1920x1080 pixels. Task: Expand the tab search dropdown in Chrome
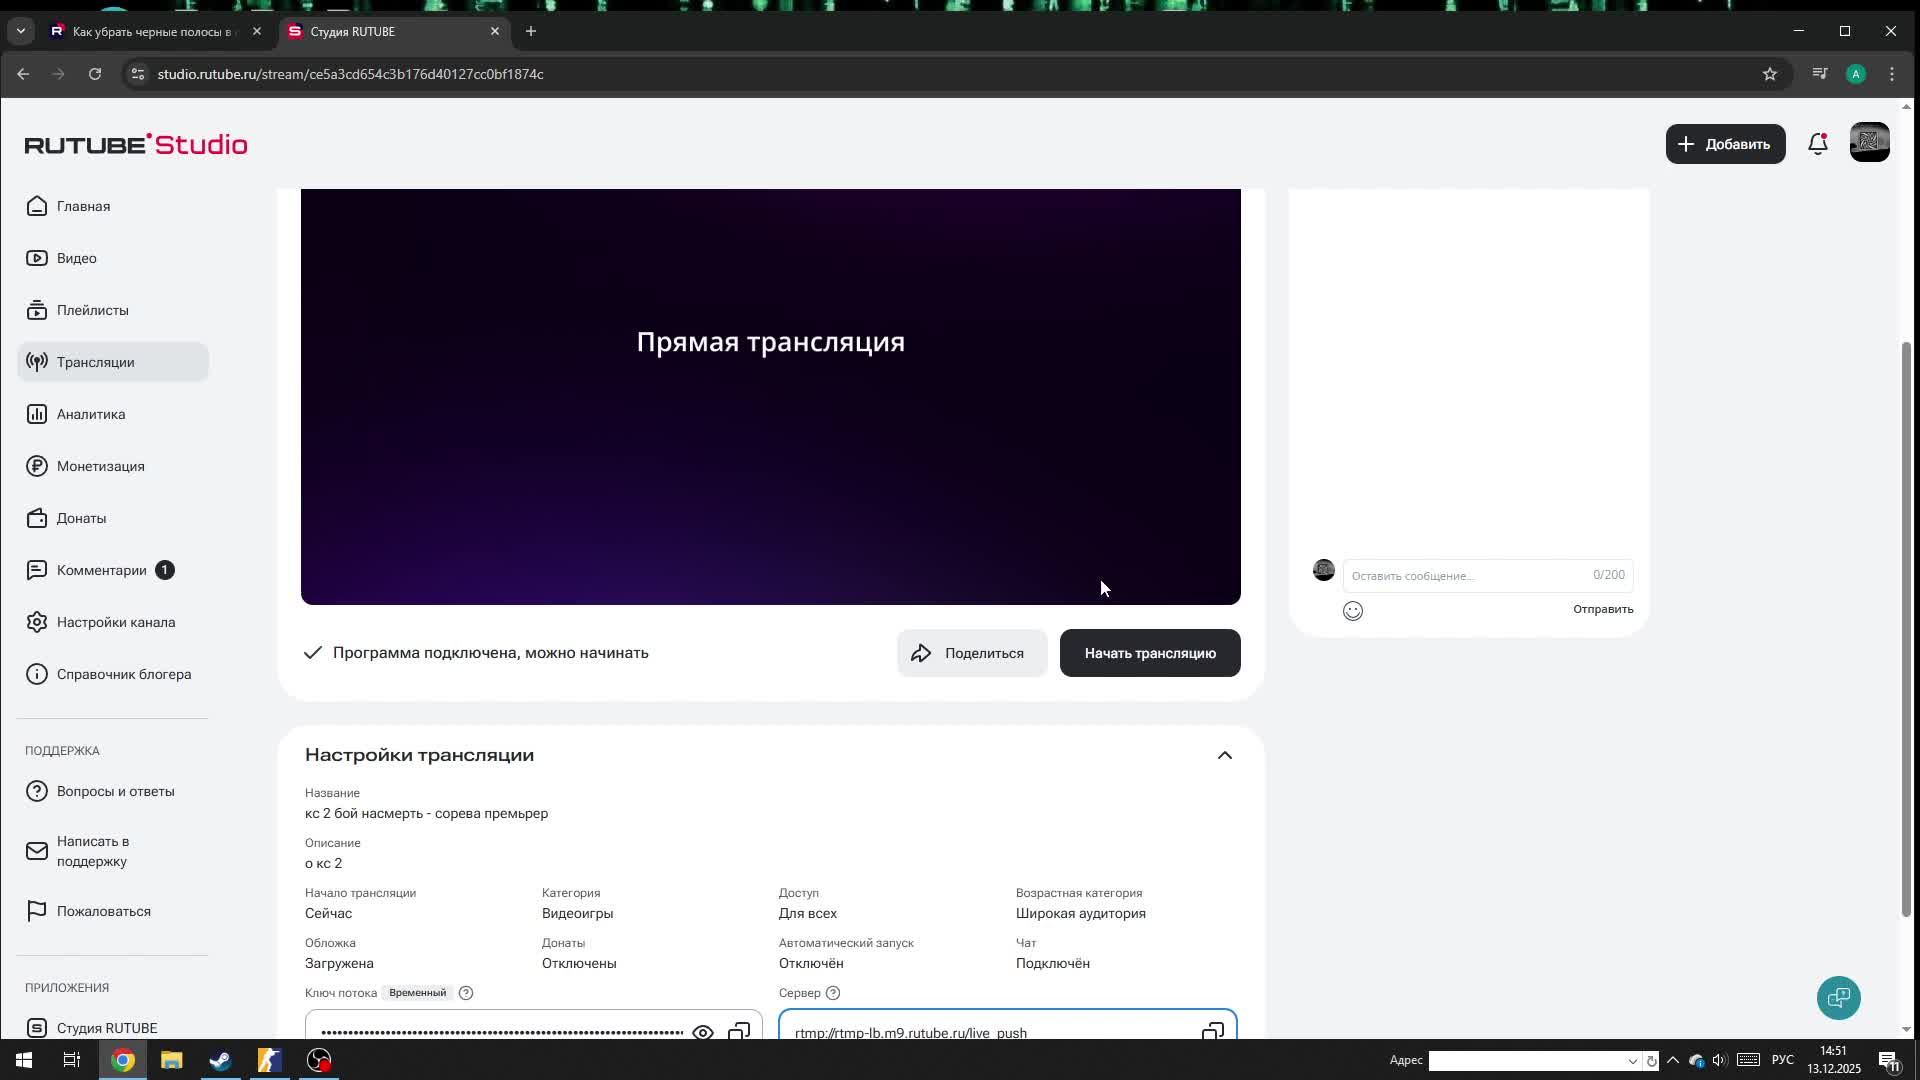(x=21, y=31)
